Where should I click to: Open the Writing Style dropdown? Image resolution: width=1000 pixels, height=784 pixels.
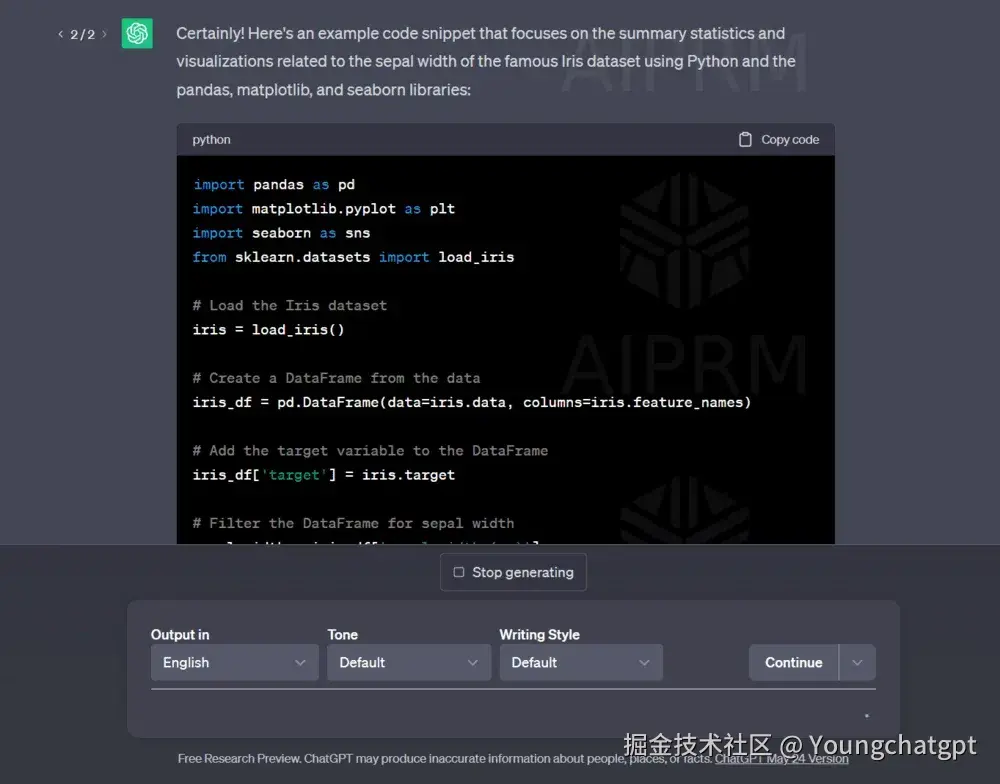(x=581, y=662)
